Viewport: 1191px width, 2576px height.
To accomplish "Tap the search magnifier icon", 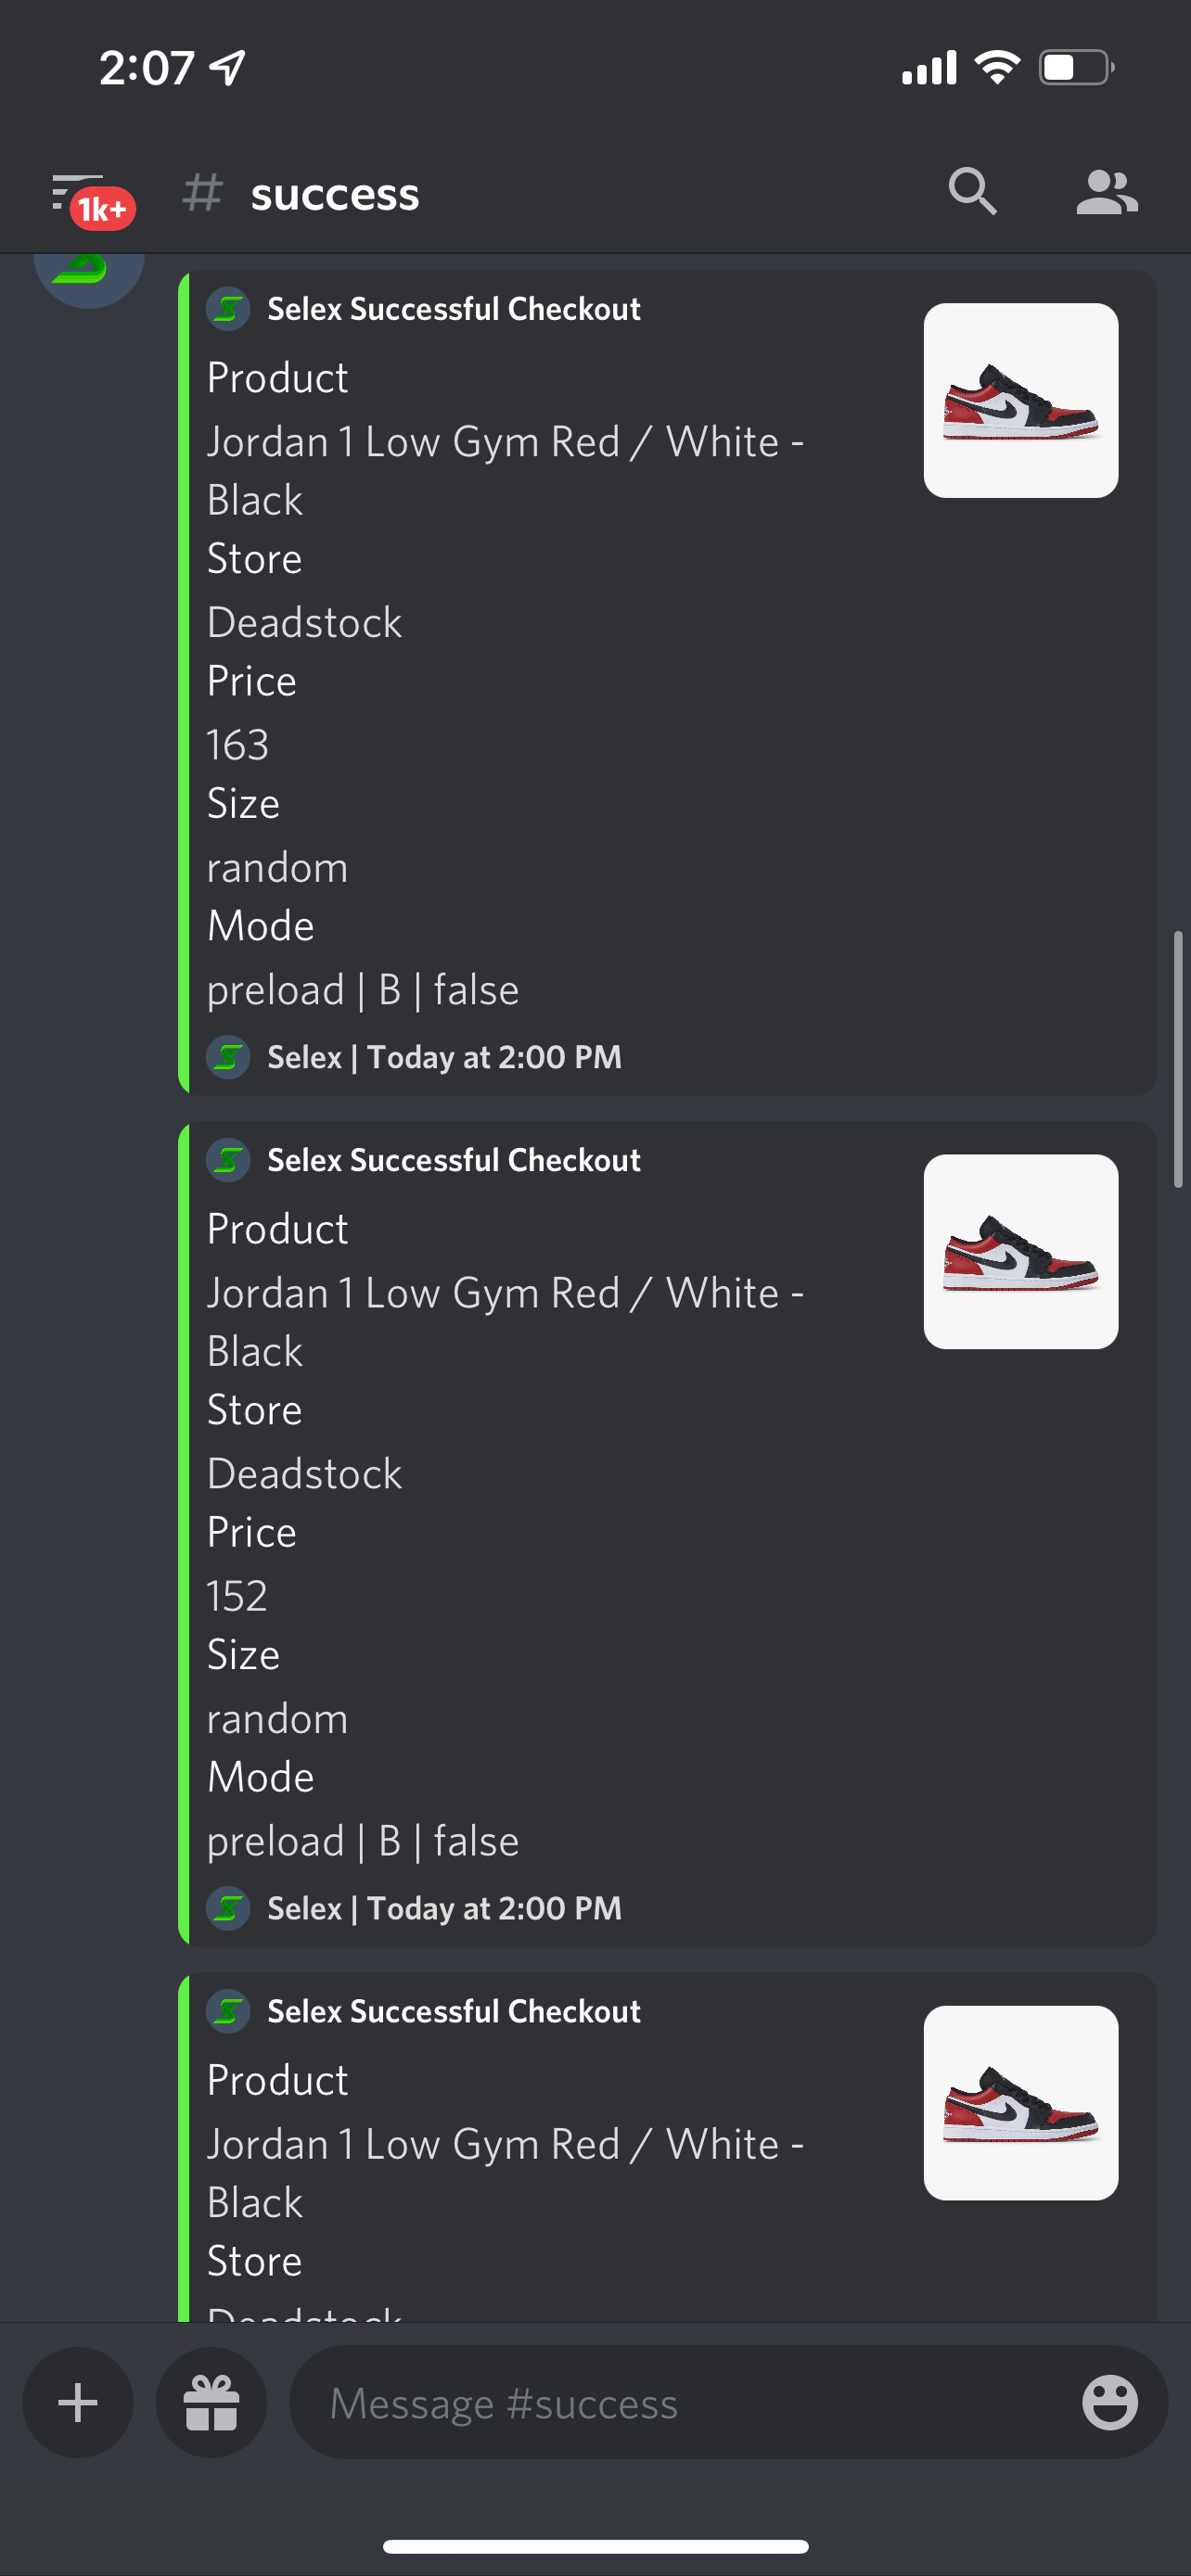I will pyautogui.click(x=972, y=191).
